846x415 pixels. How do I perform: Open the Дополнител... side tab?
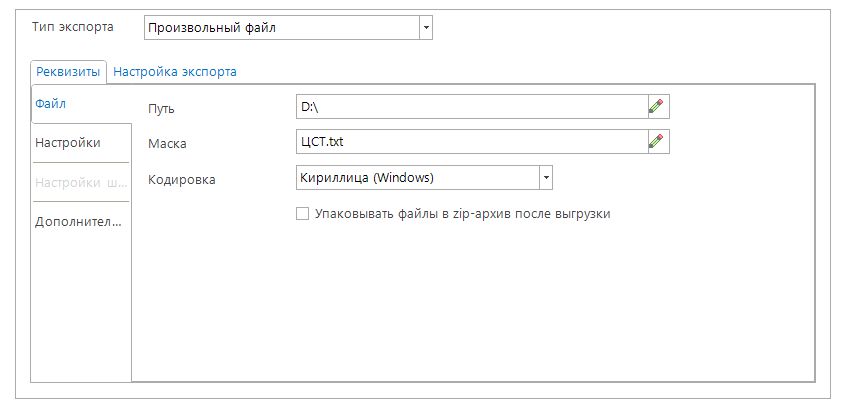[78, 222]
